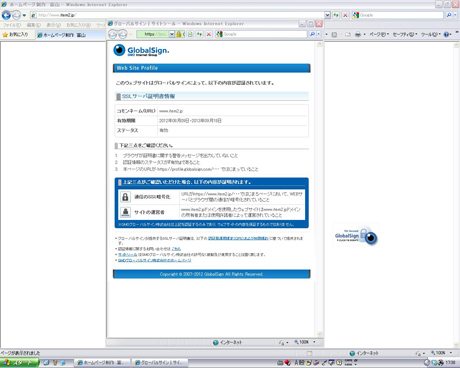Click the GMO GlobalSign homepage link

click(x=155, y=260)
